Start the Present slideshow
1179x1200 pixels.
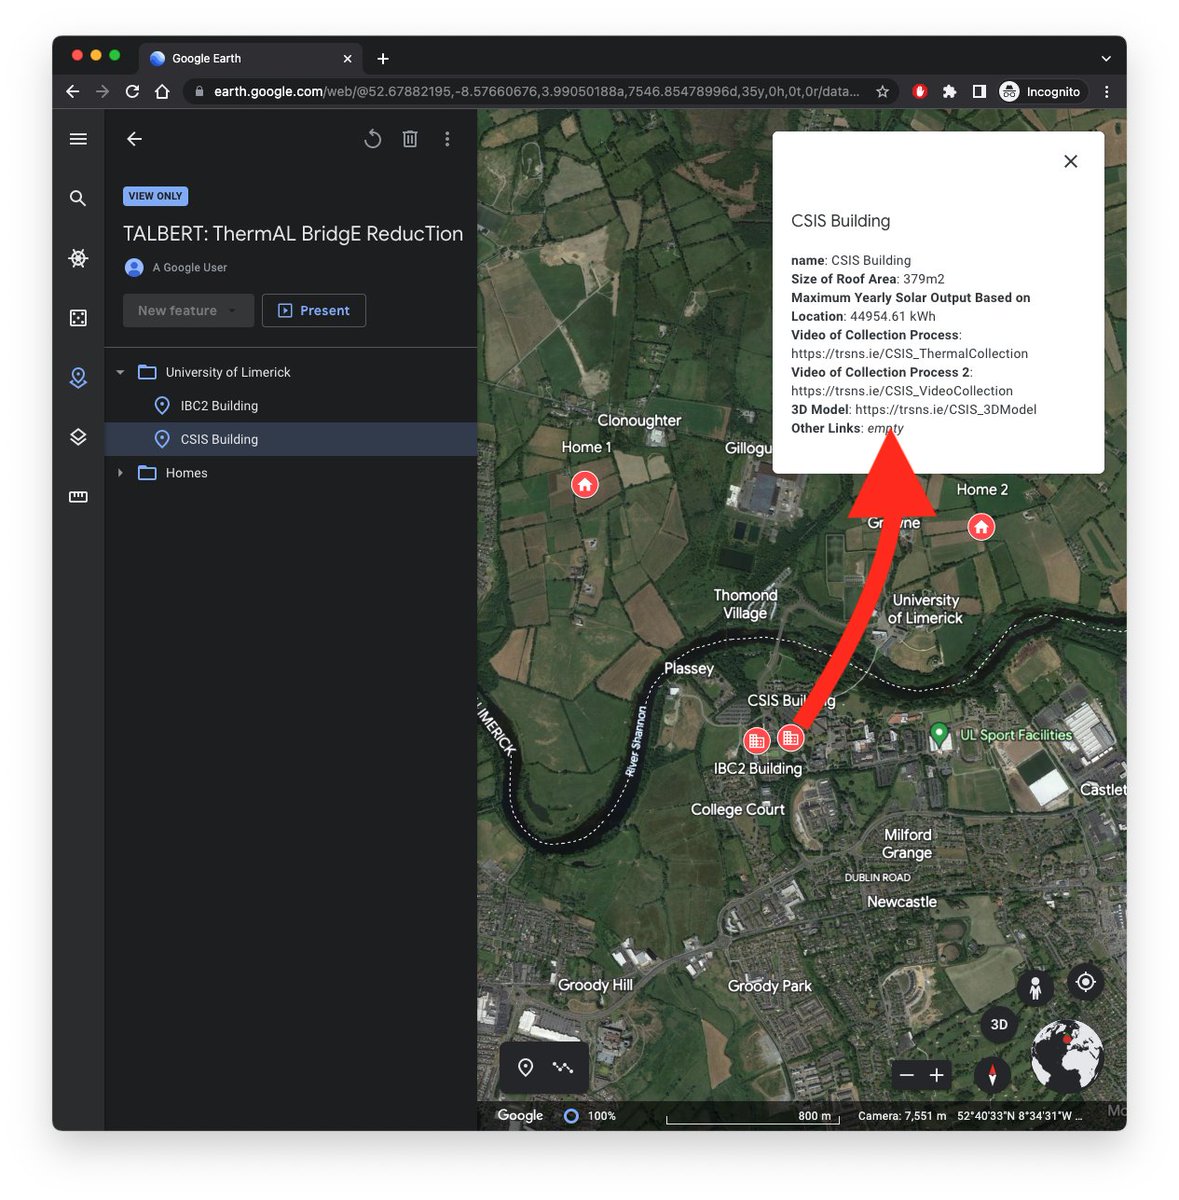point(314,310)
